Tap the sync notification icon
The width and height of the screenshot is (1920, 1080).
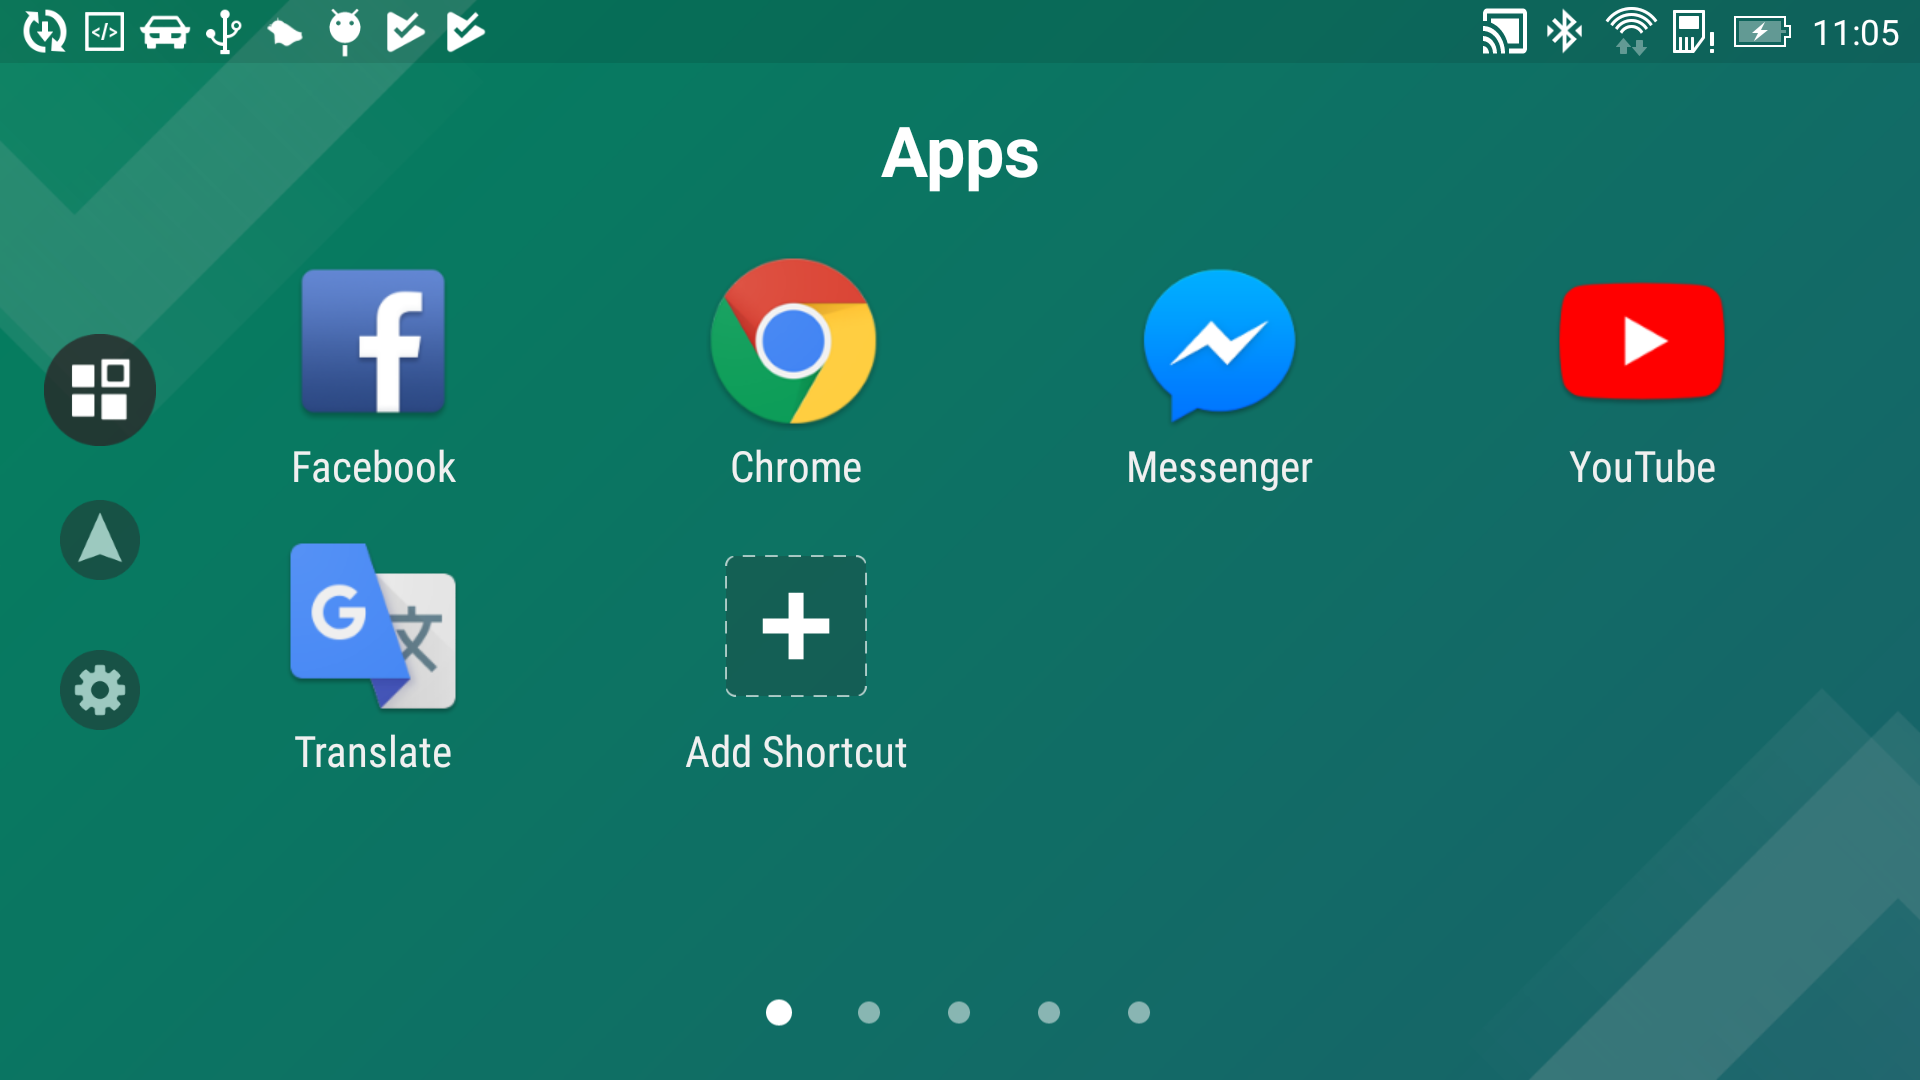45,32
